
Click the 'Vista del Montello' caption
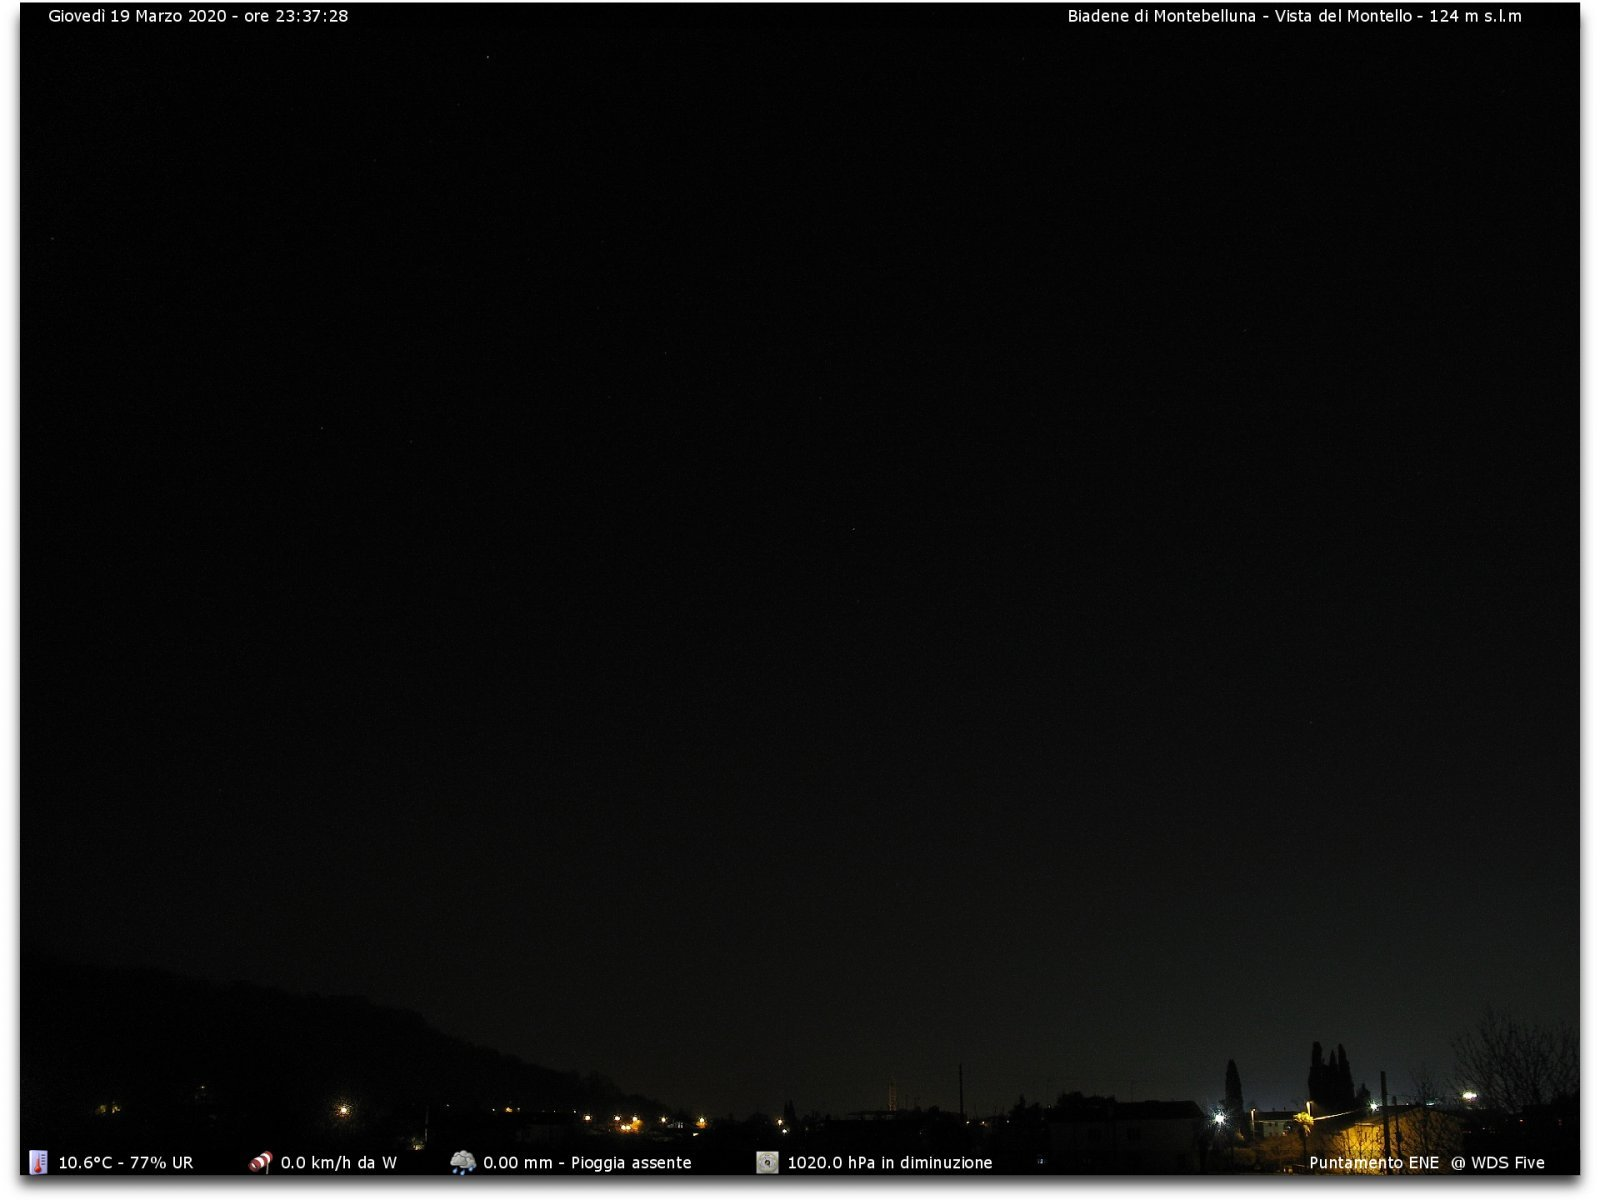click(x=1343, y=16)
